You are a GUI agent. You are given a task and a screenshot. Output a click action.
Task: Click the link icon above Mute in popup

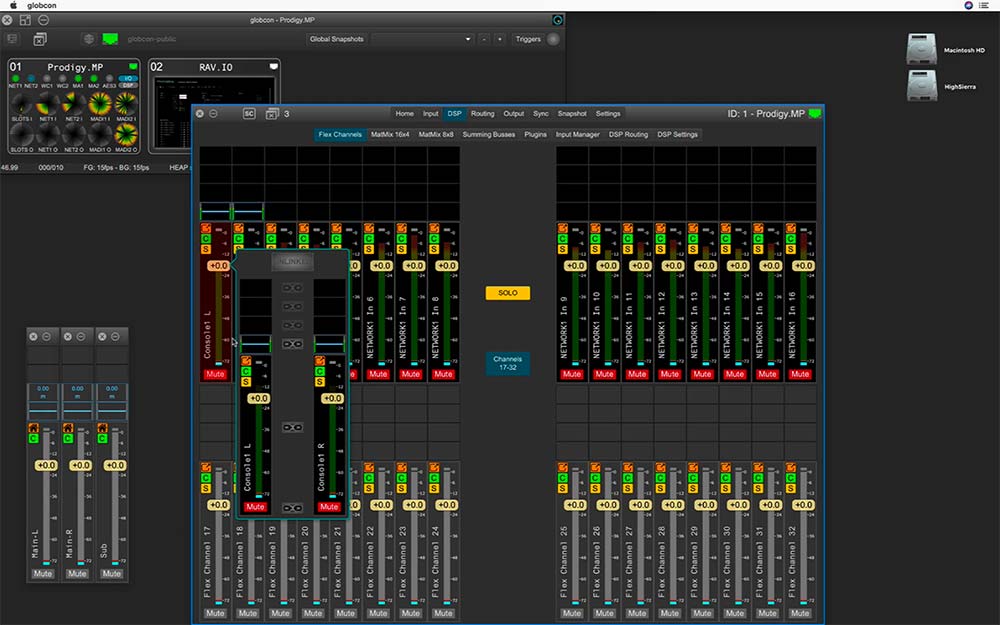pyautogui.click(x=292, y=427)
